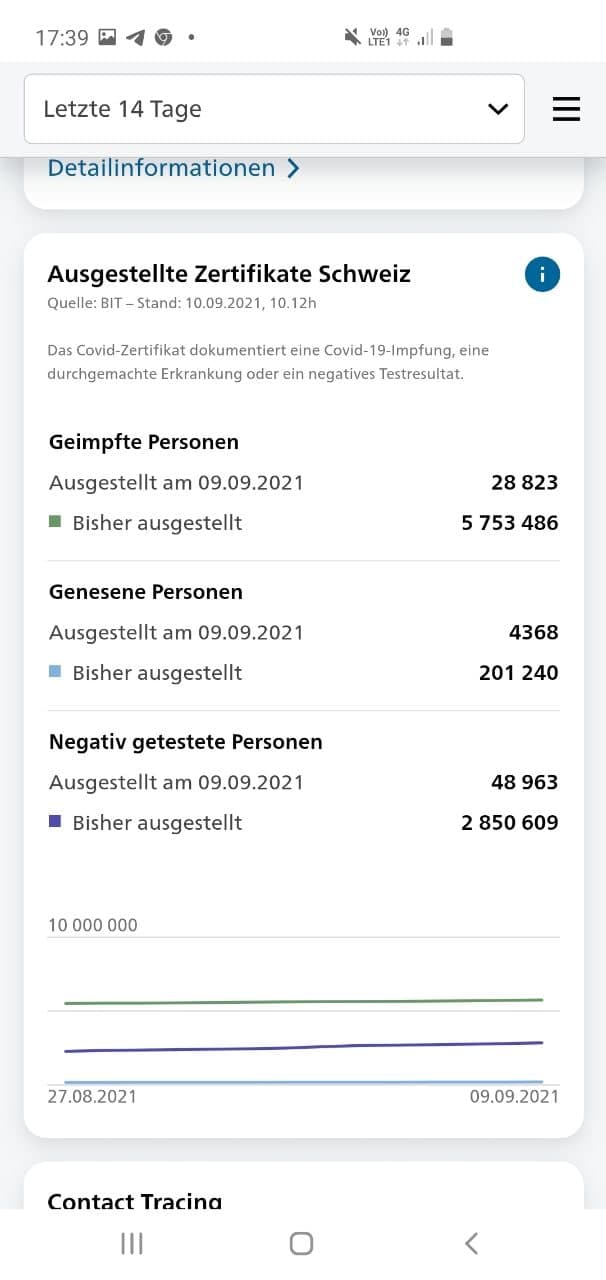606x1280 pixels.
Task: Click the dropdown chevron arrow
Action: point(498,109)
